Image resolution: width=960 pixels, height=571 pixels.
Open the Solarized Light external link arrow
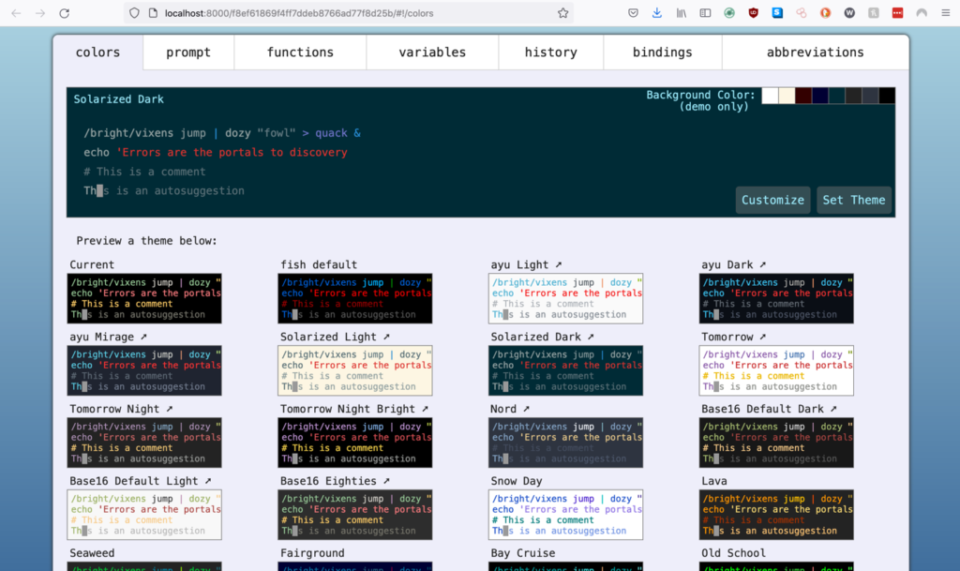tap(386, 337)
